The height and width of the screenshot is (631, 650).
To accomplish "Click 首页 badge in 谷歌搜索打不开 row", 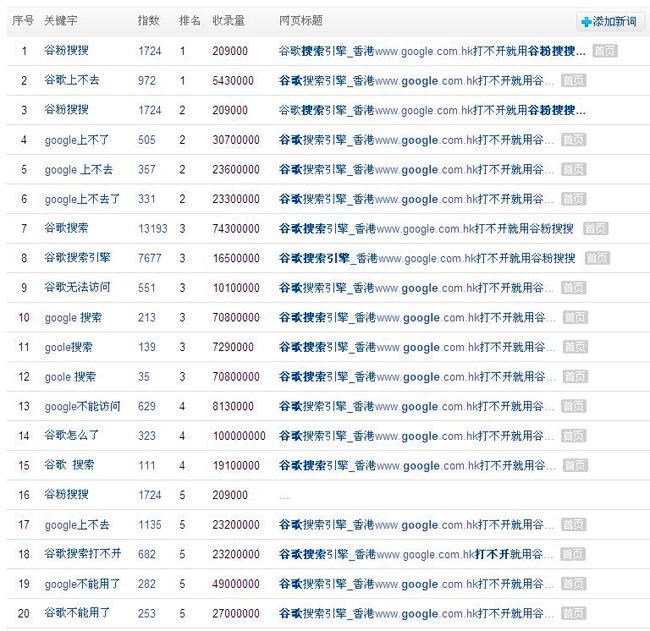I will pos(572,554).
